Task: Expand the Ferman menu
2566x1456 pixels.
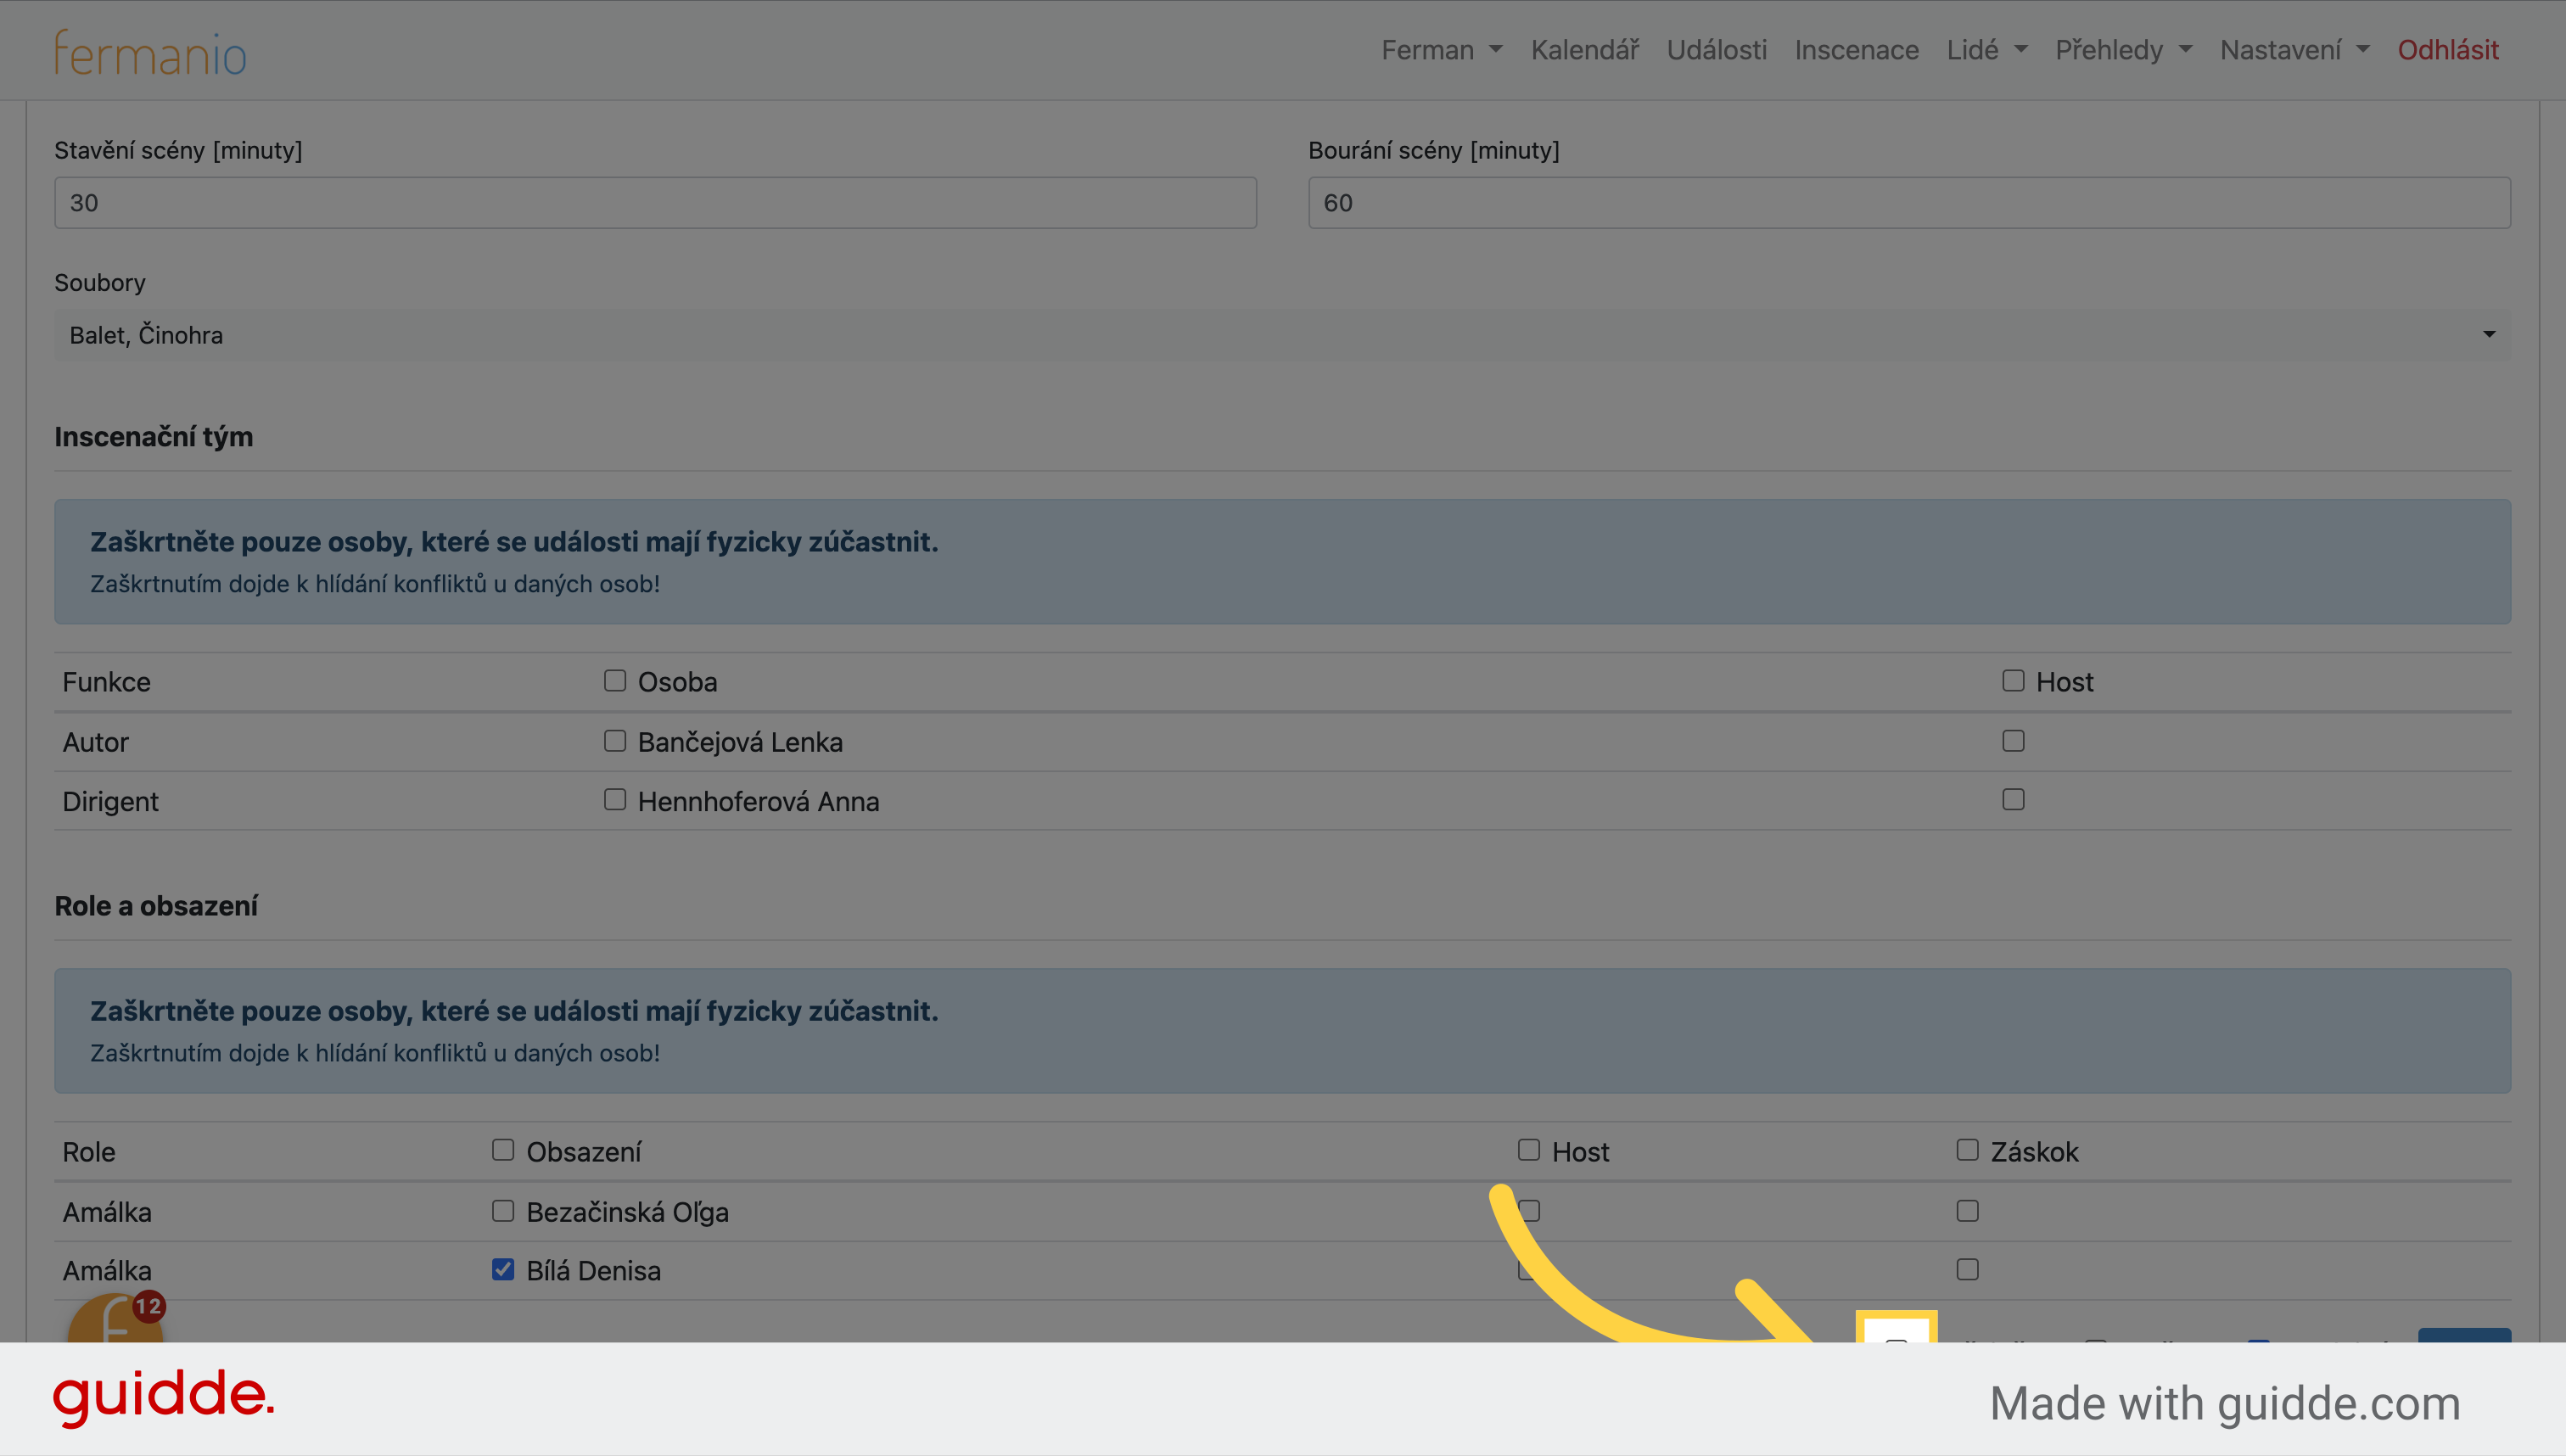Action: [1441, 50]
